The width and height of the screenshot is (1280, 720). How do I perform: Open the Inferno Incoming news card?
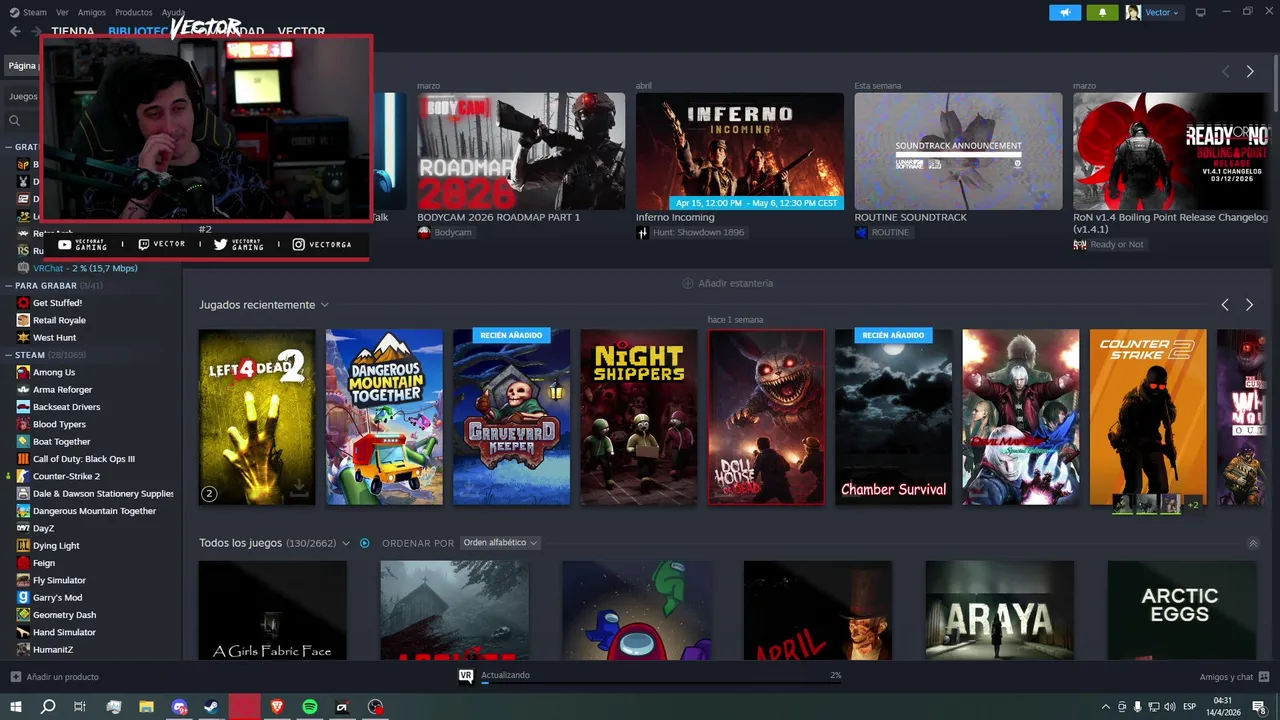point(740,151)
